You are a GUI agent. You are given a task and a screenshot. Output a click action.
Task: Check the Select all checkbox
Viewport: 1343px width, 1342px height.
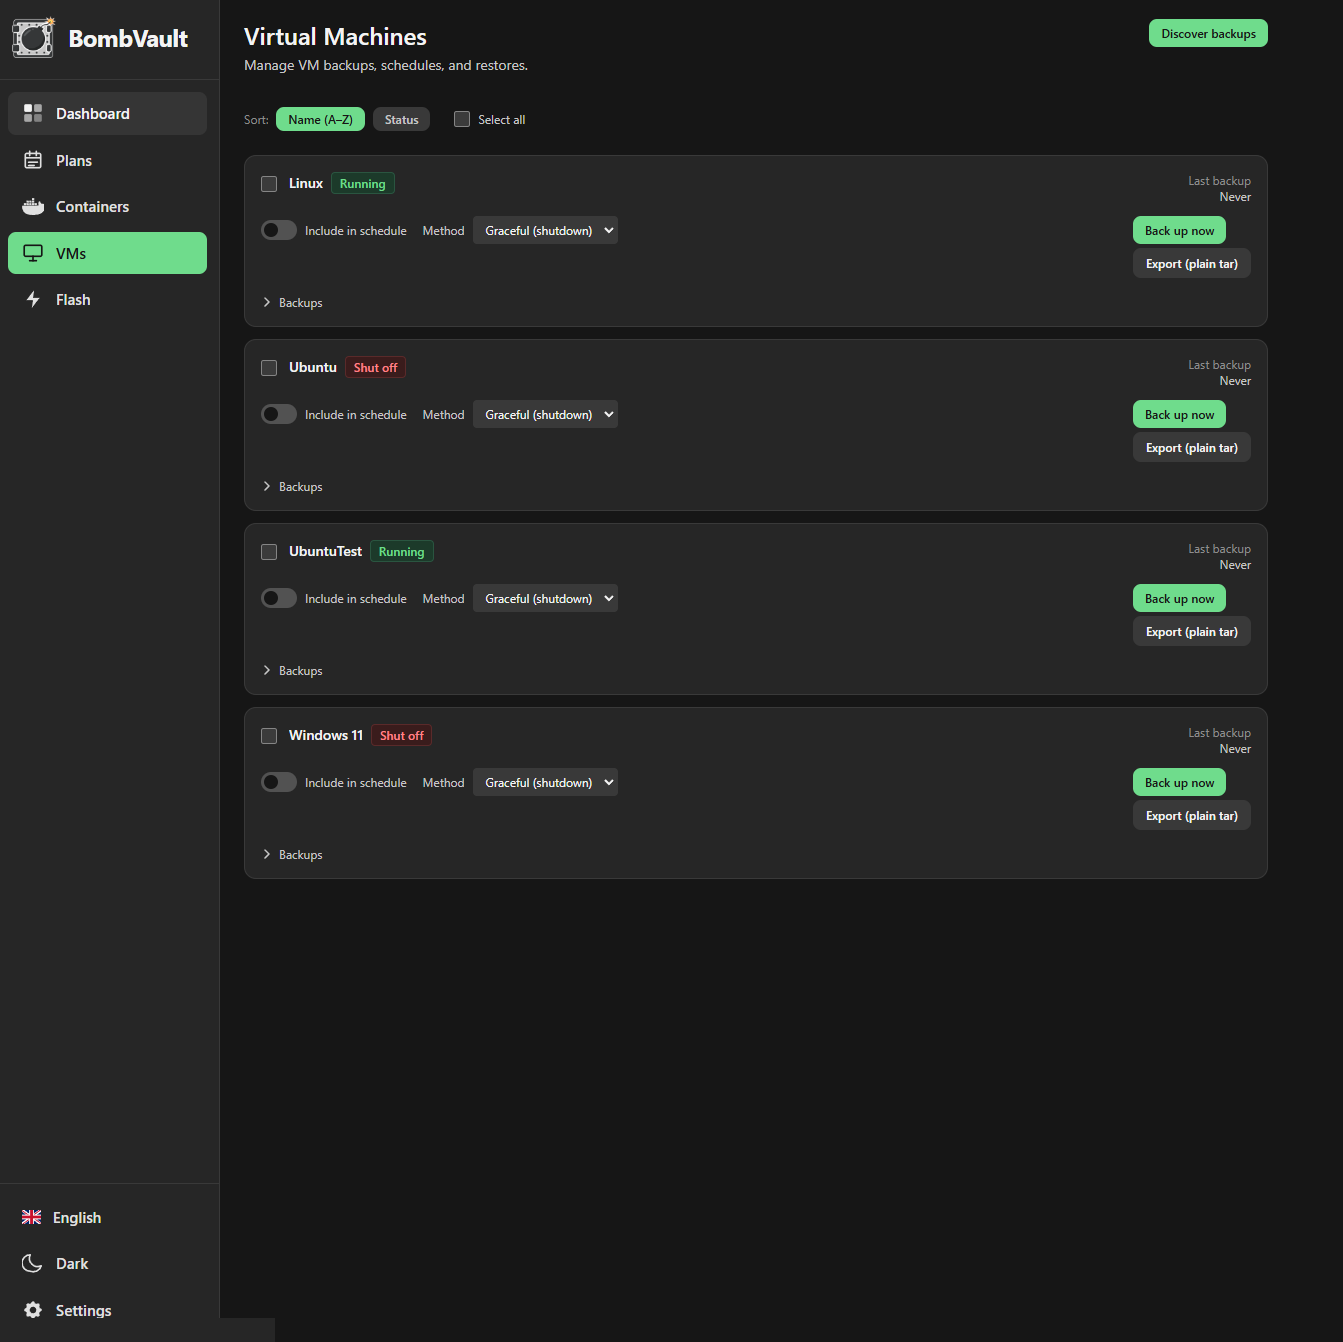click(x=462, y=119)
